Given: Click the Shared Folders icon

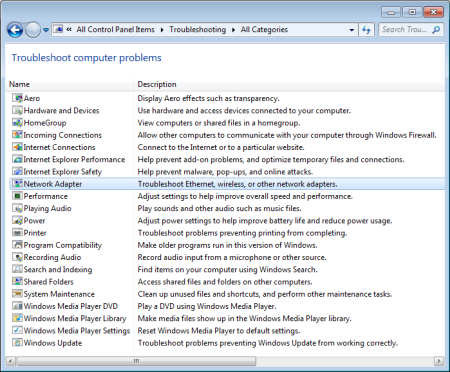Looking at the screenshot, I should [x=17, y=282].
